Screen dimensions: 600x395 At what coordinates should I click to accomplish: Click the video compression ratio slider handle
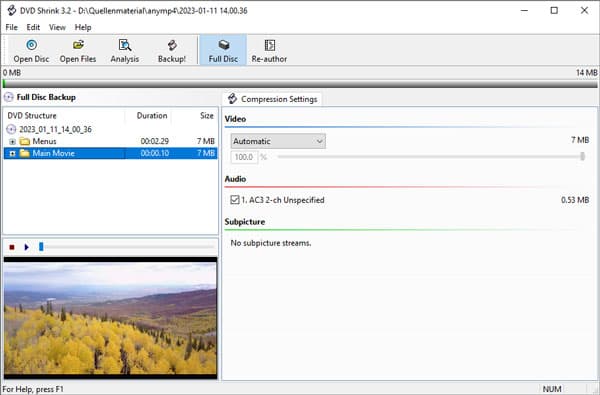(582, 156)
